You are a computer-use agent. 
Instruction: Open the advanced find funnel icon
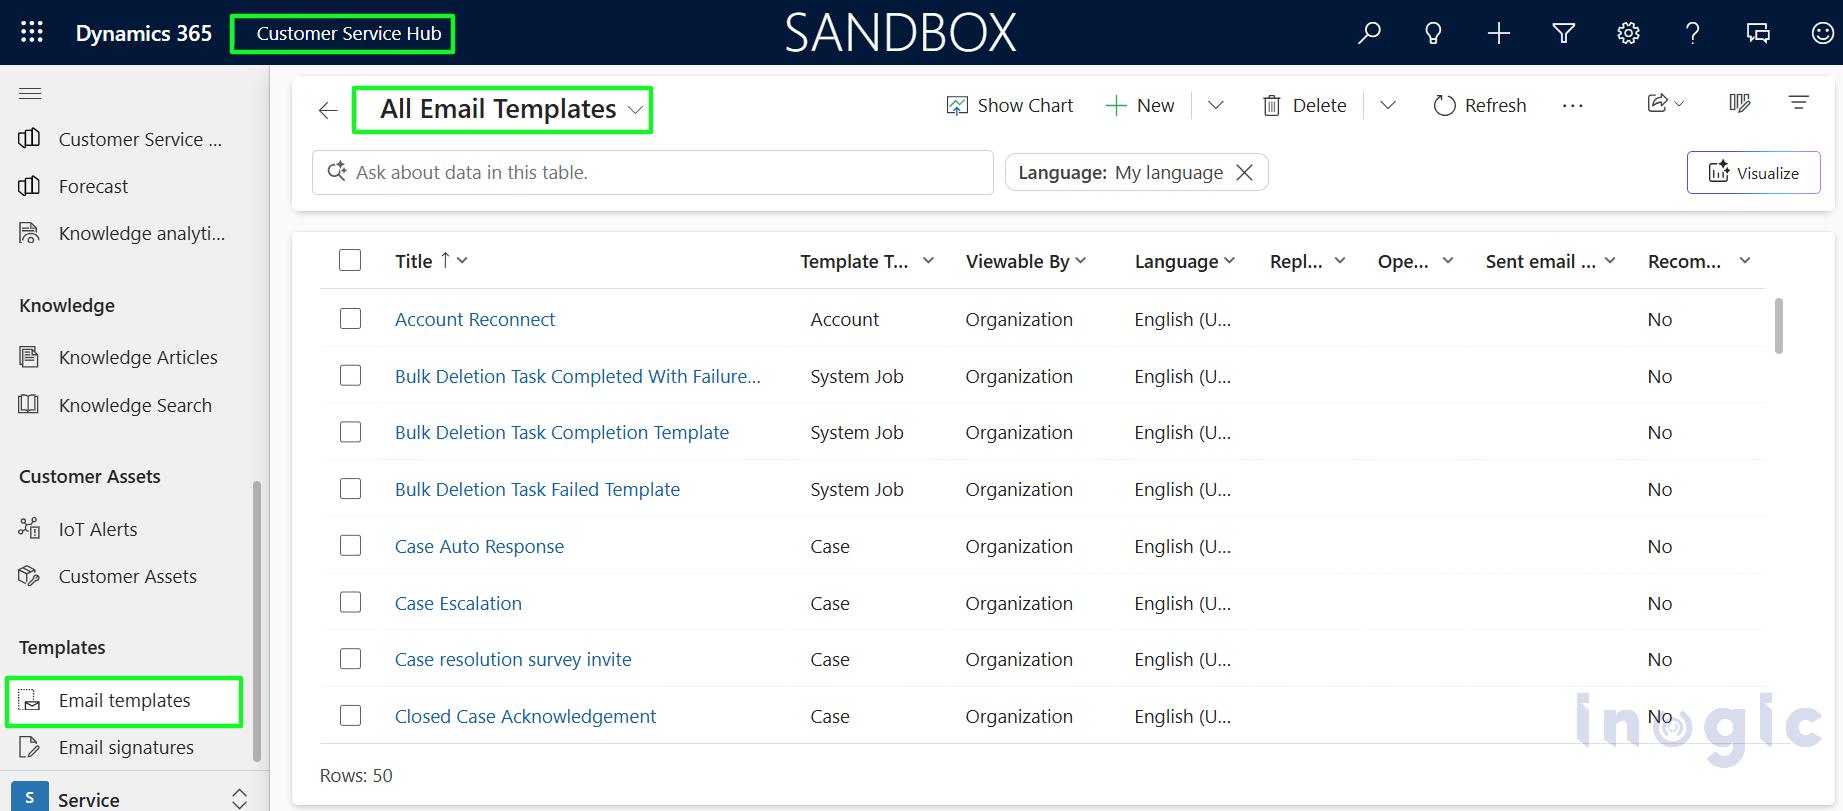point(1563,33)
